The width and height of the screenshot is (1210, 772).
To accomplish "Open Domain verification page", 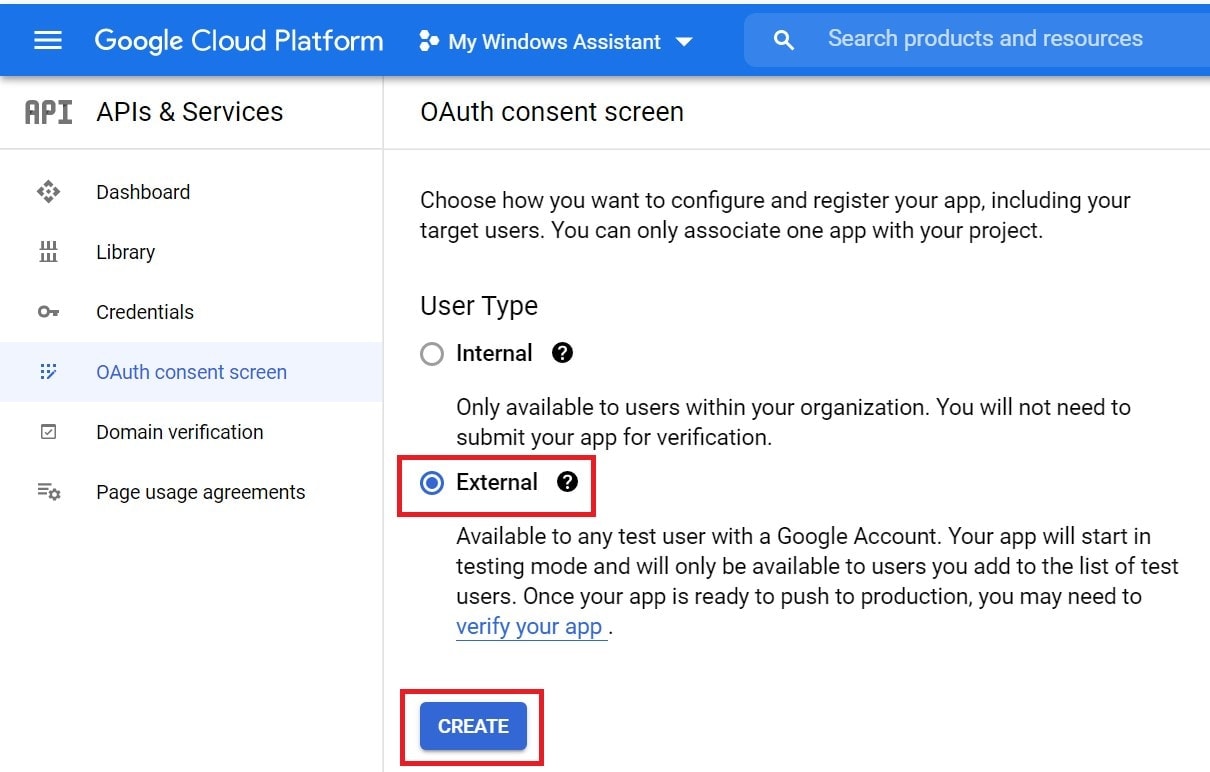I will (x=180, y=432).
